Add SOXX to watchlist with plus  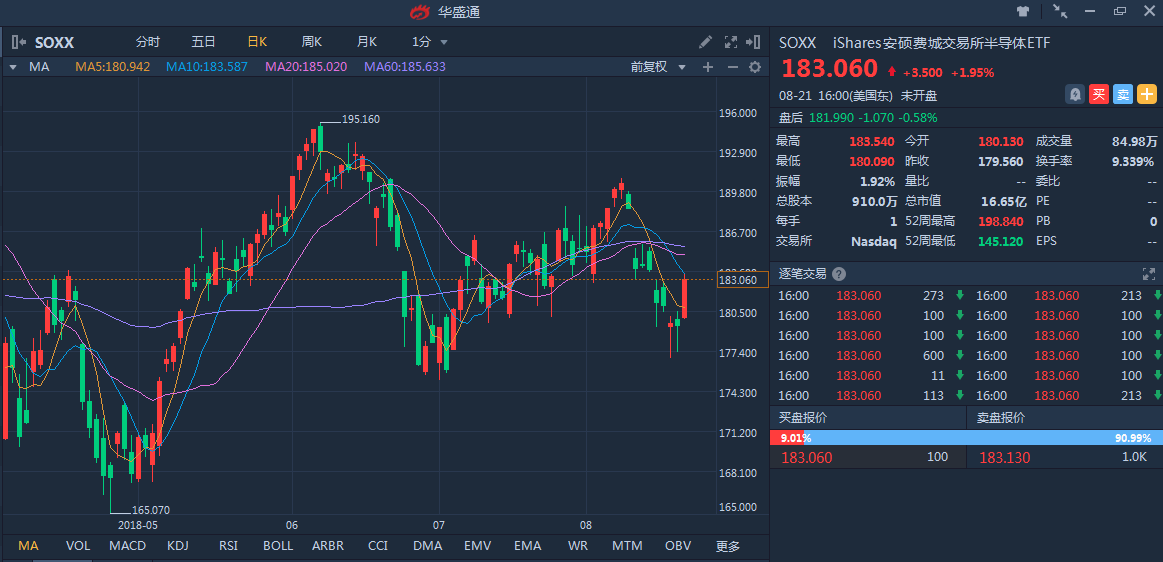[1147, 94]
